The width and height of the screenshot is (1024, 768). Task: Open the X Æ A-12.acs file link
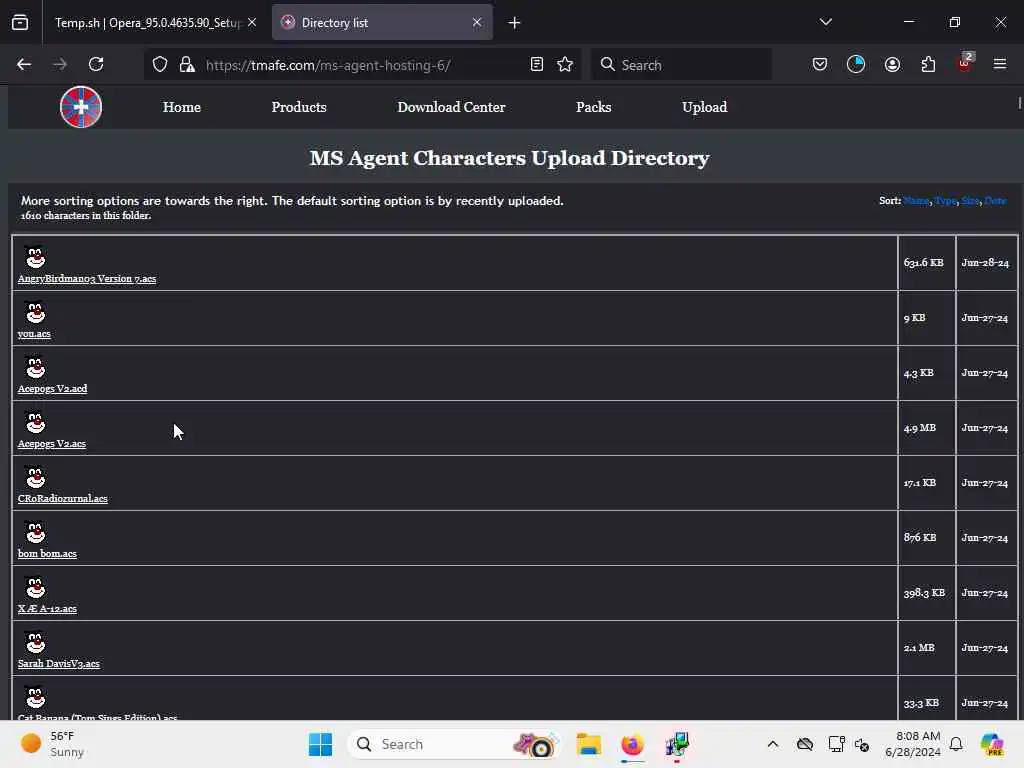[47, 609]
